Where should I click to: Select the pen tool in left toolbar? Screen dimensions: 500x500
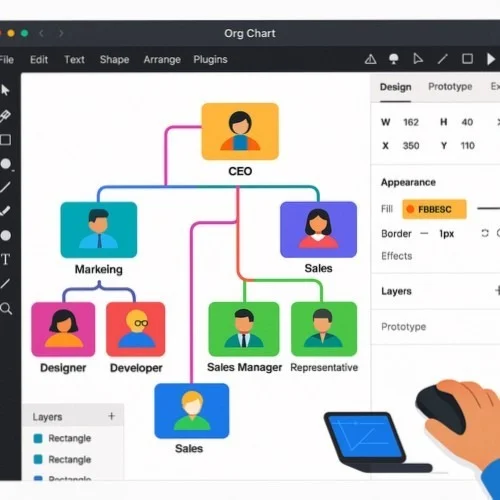coord(5,116)
